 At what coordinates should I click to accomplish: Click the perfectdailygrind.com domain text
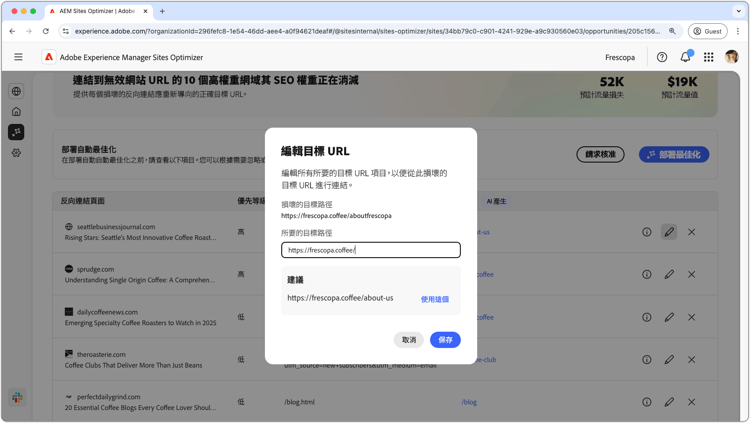click(109, 397)
